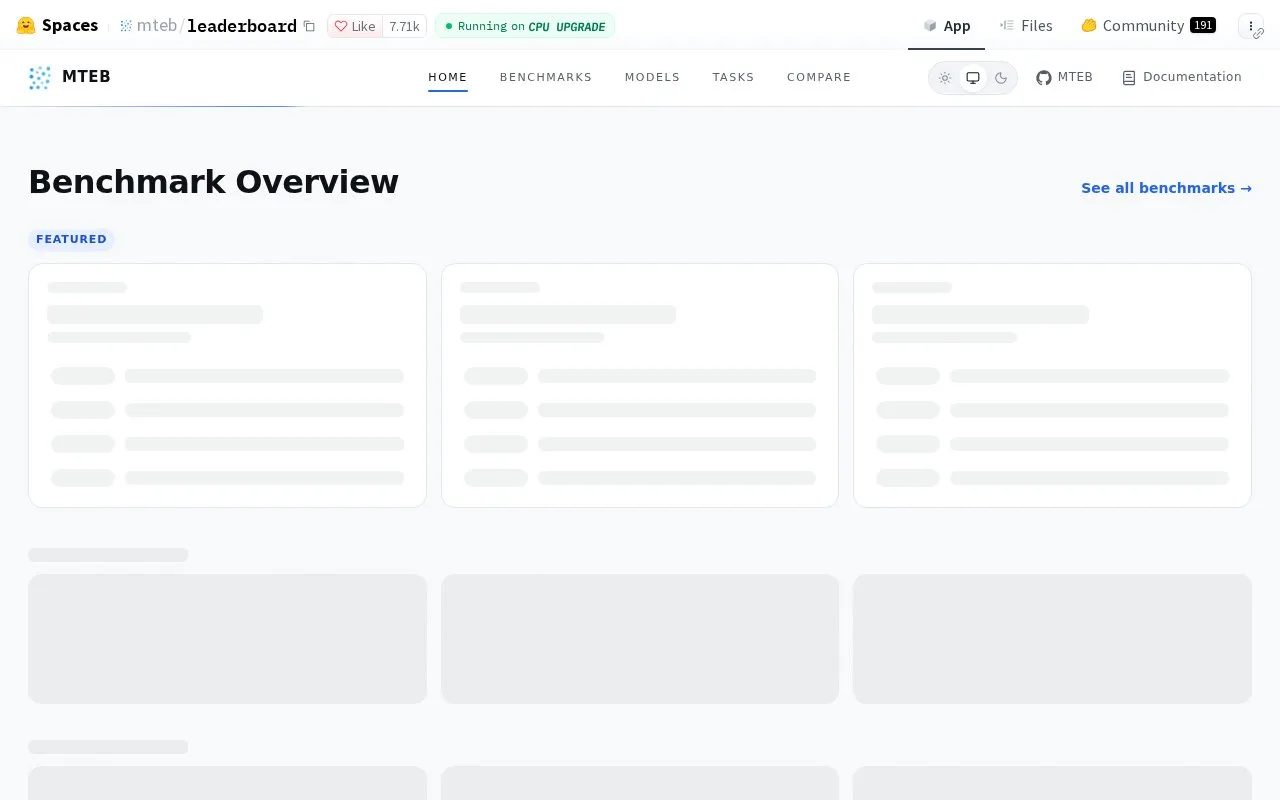Switch to light theme sun icon
Viewport: 1280px width, 800px height.
coord(945,78)
